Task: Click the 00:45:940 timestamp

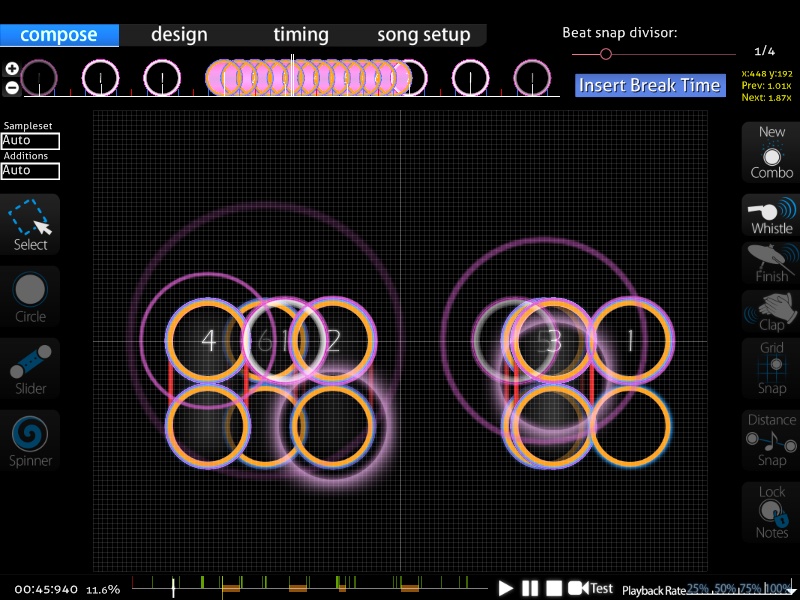Action: click(x=46, y=590)
